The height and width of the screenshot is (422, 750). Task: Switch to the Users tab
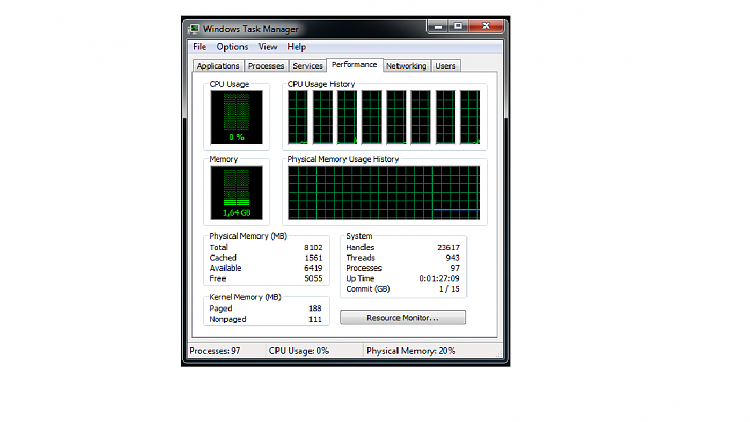445,66
